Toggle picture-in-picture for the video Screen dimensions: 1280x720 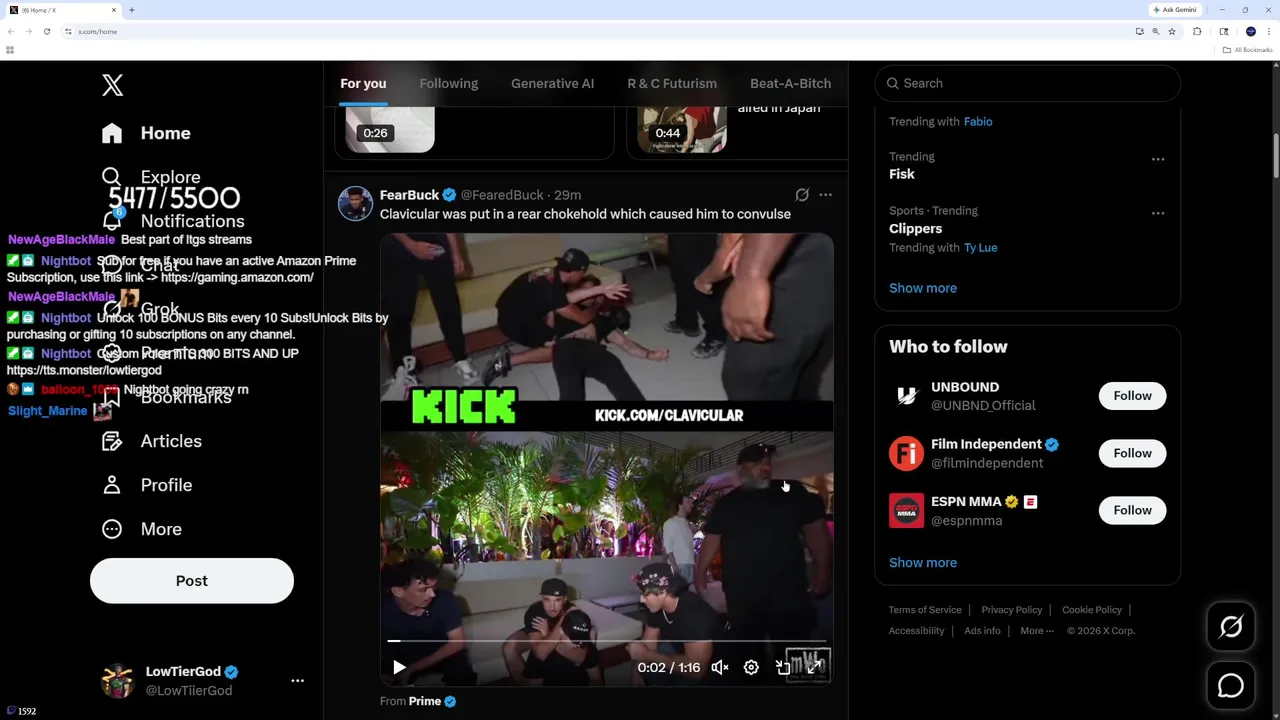tap(783, 667)
